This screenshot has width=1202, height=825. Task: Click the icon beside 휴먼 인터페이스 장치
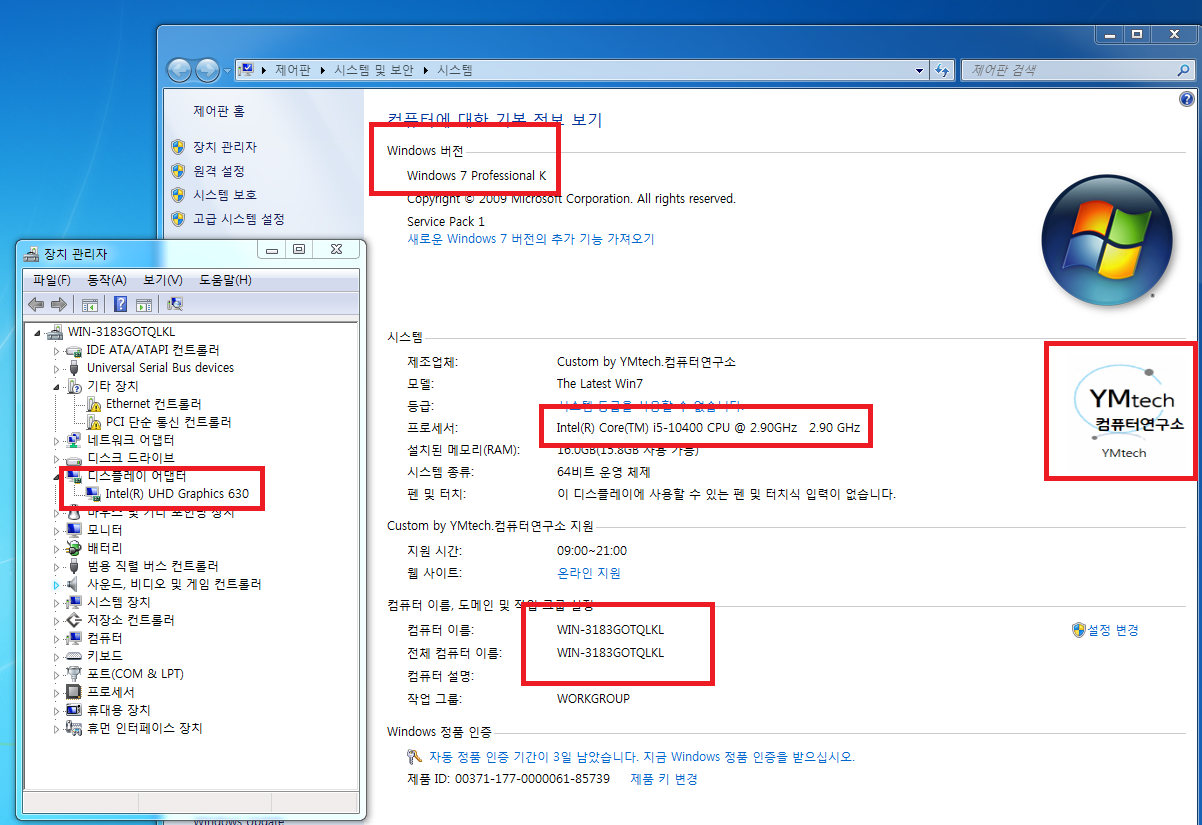(74, 728)
